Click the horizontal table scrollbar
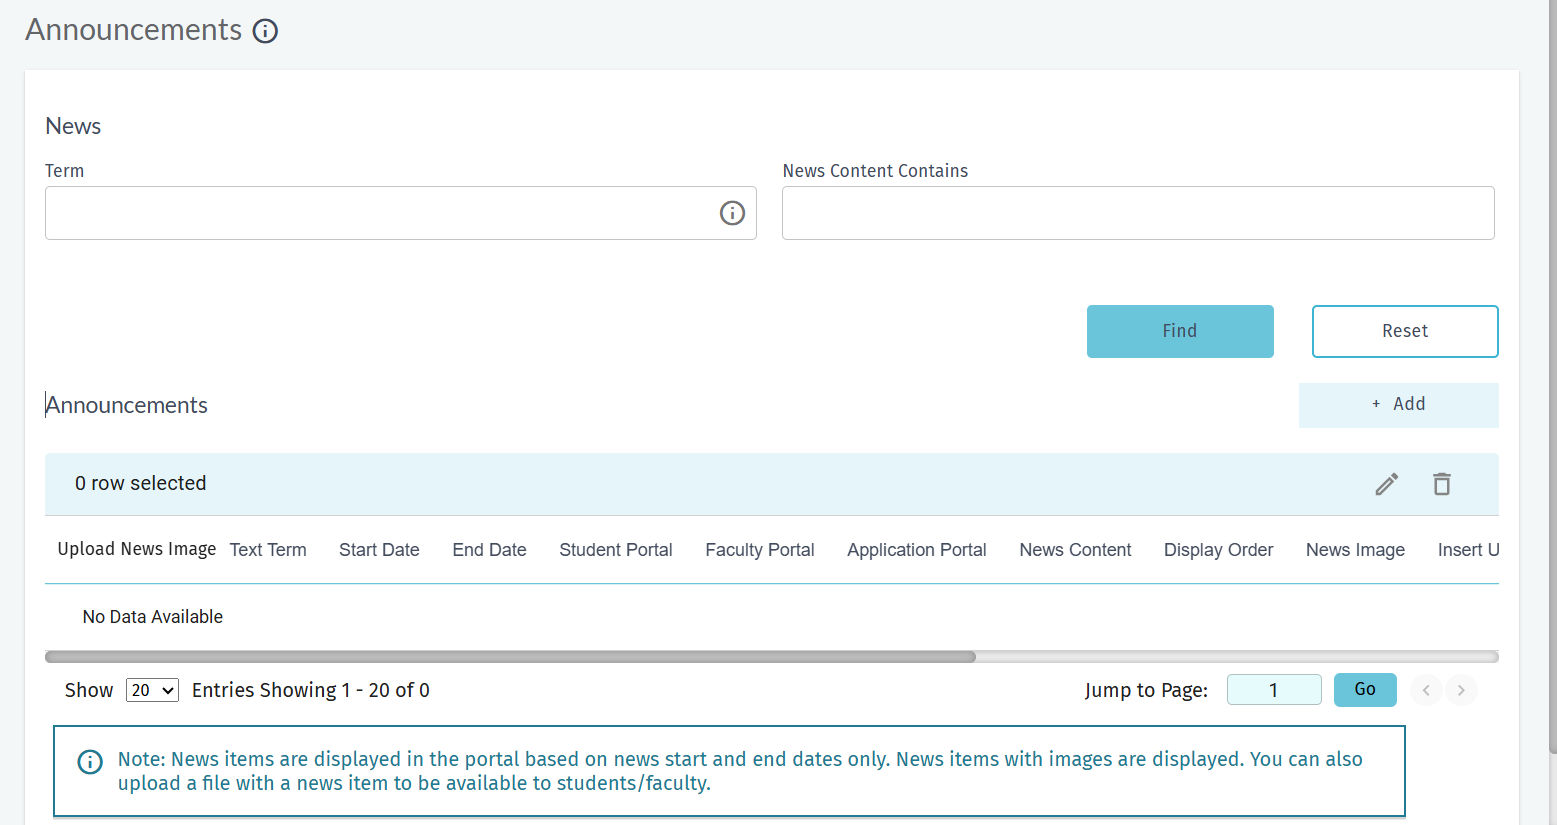Image resolution: width=1557 pixels, height=825 pixels. coord(510,657)
